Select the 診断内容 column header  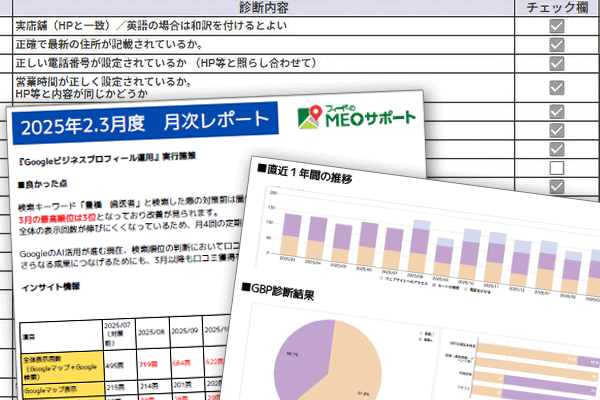pos(264,8)
